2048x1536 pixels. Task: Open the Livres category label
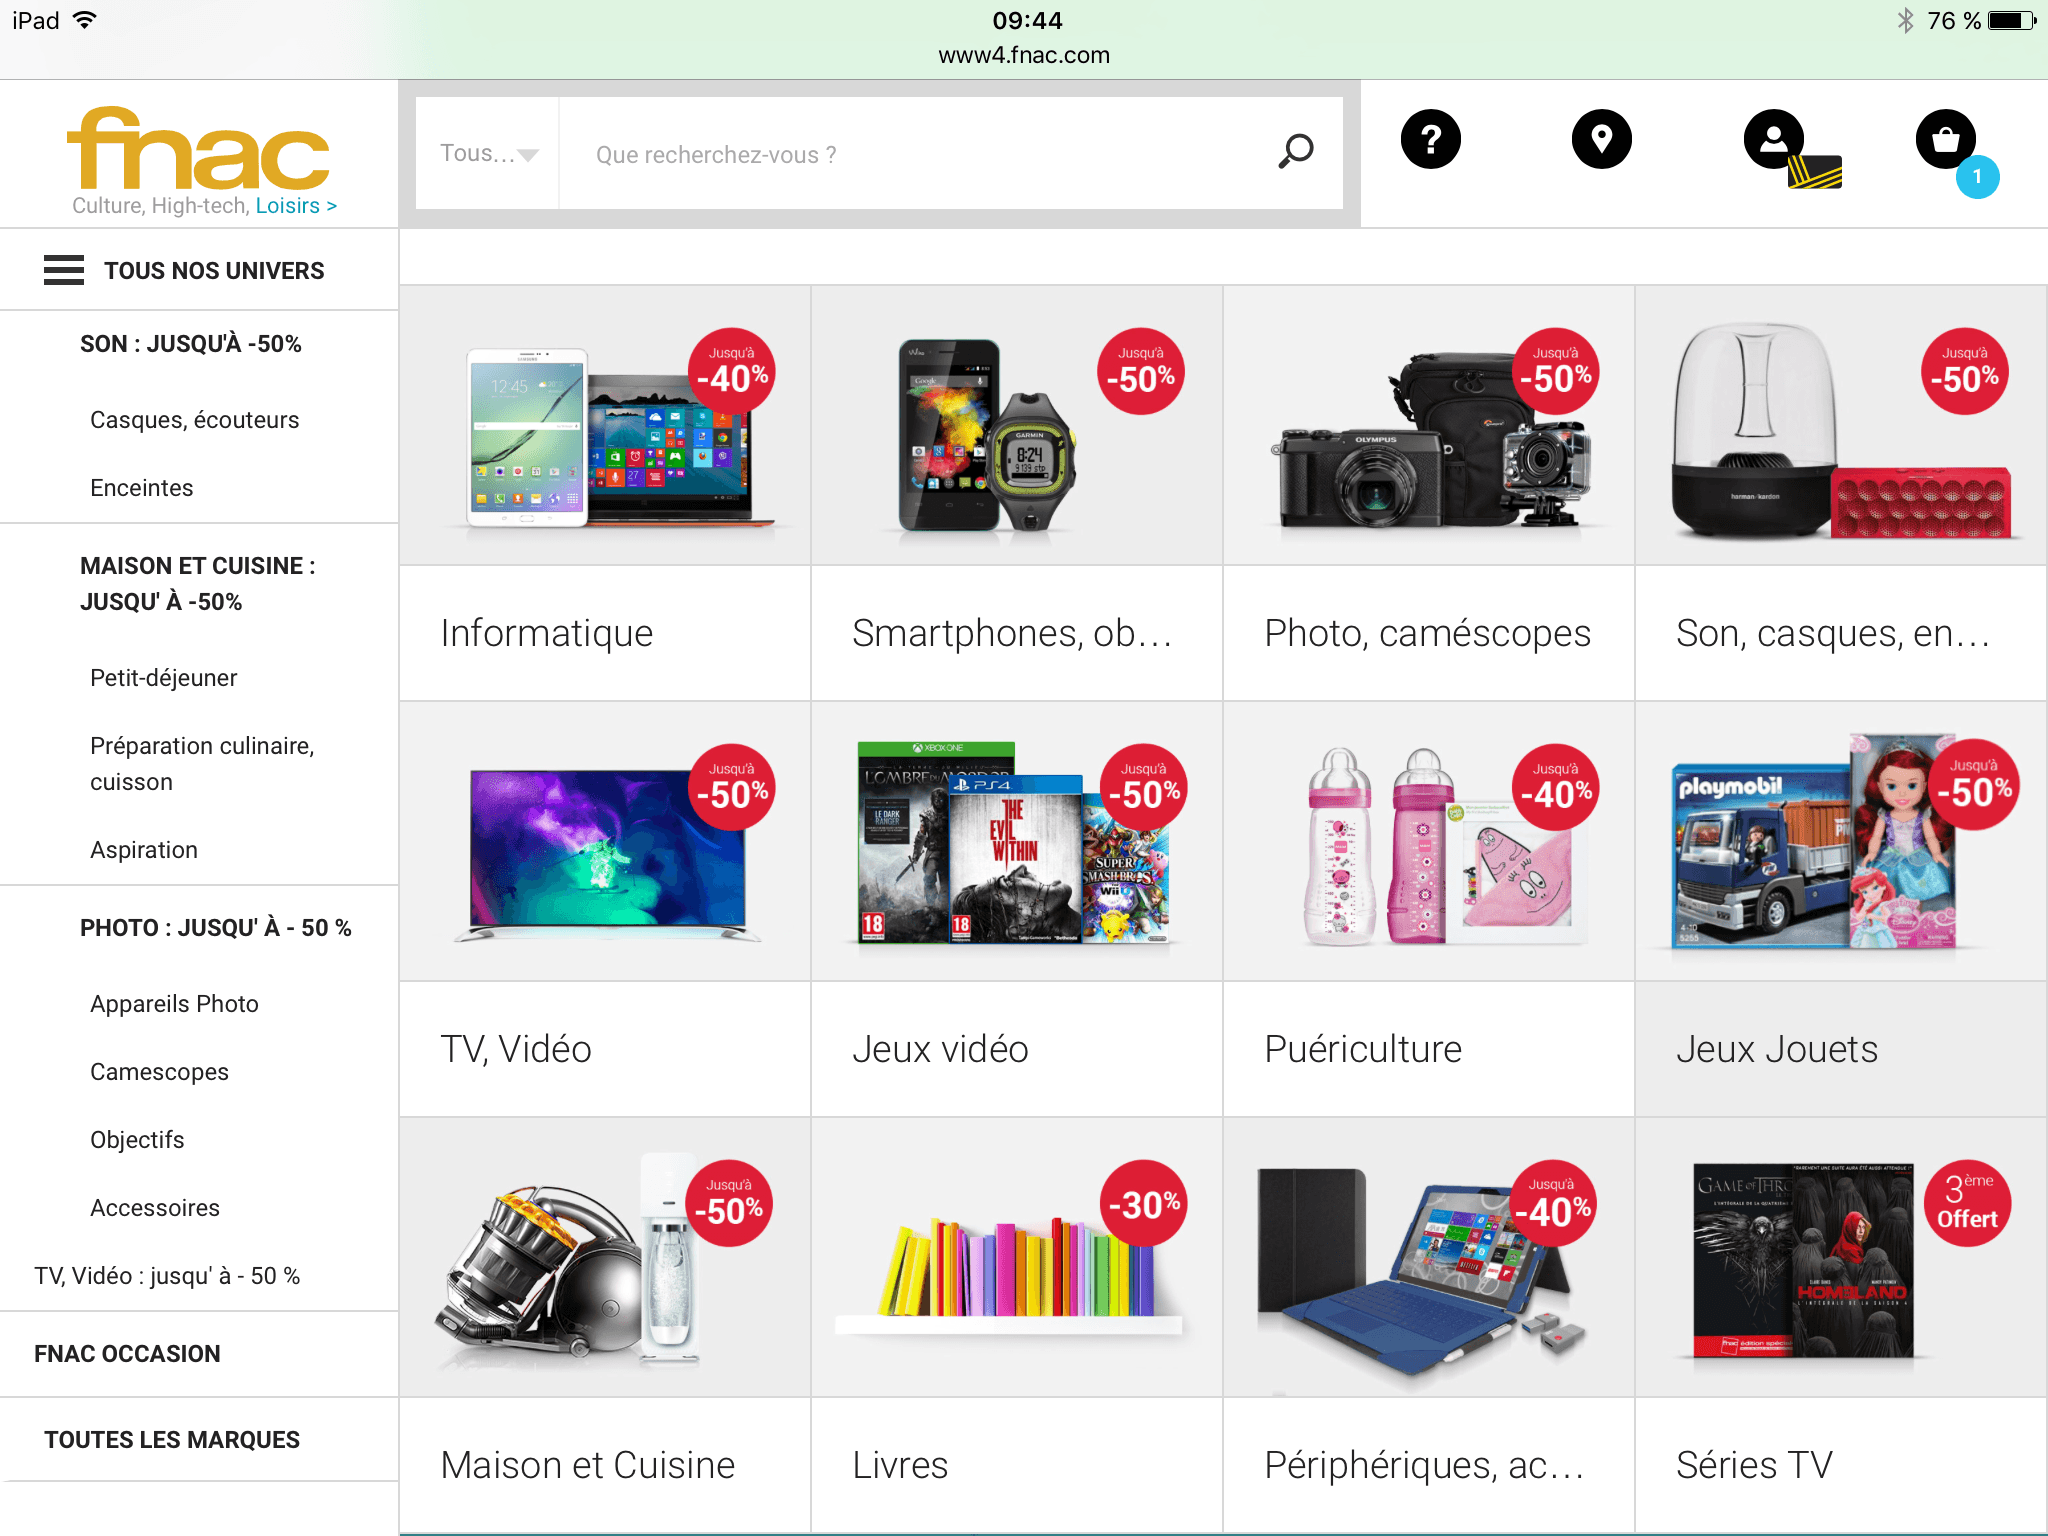900,1465
